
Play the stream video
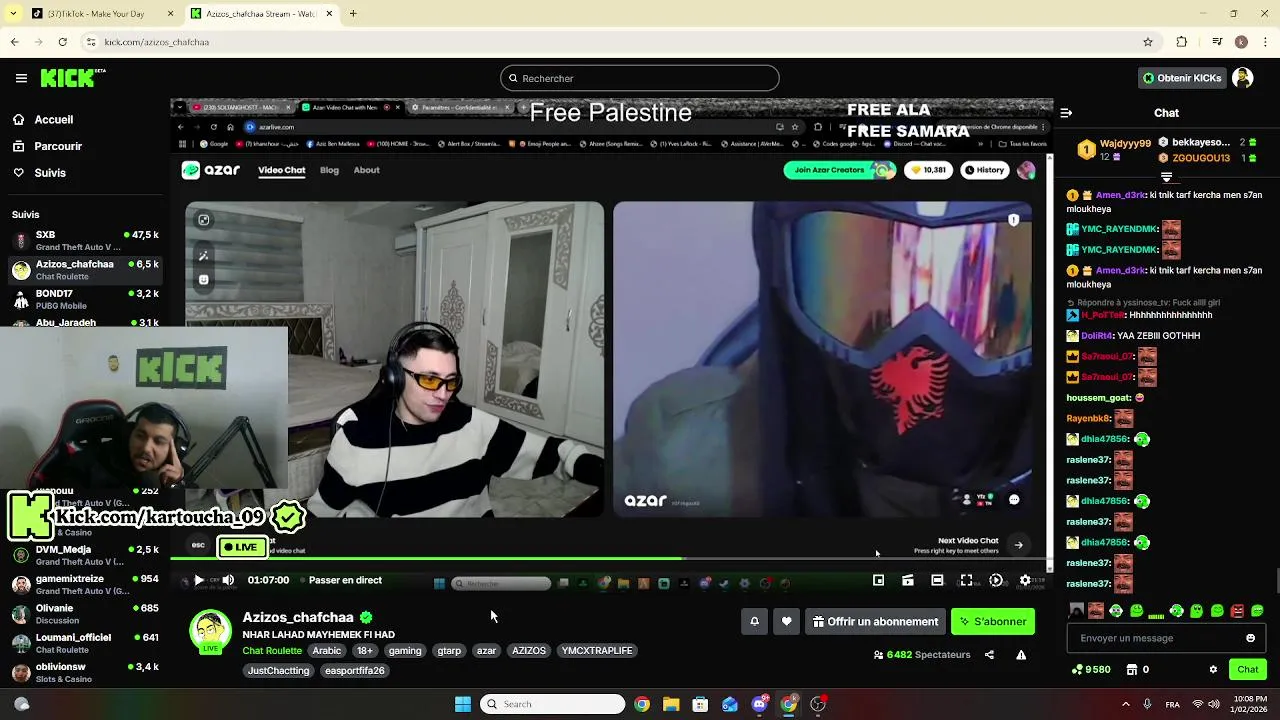click(198, 580)
